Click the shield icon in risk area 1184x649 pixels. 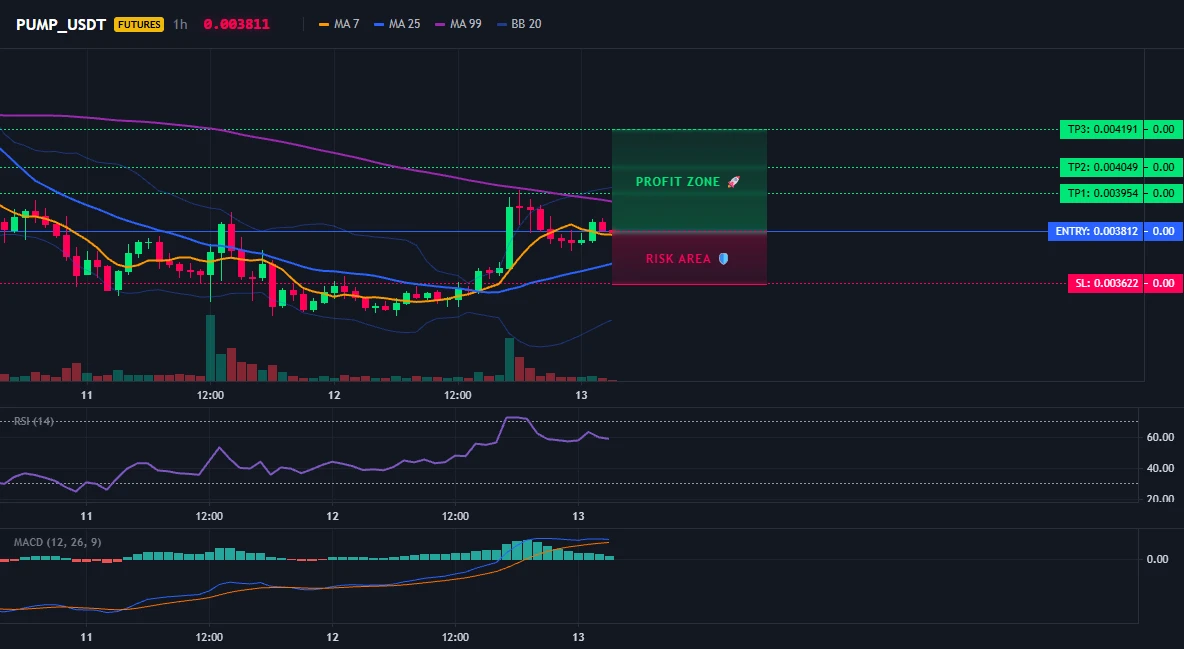[723, 259]
